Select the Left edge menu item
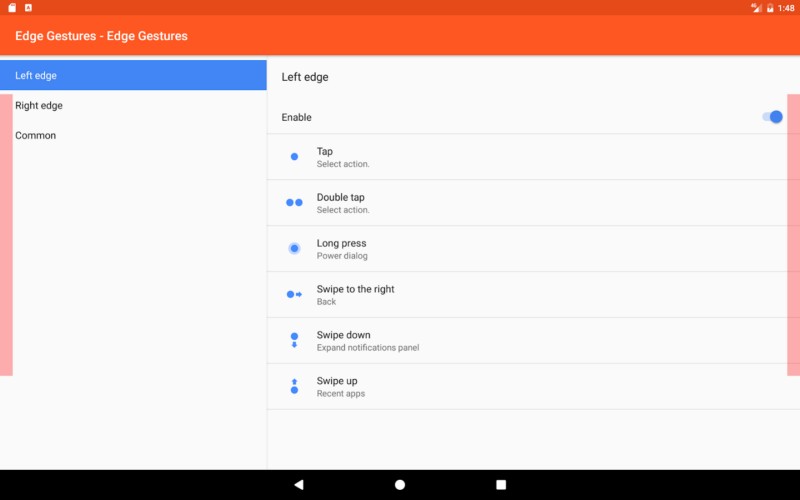 coord(133,76)
